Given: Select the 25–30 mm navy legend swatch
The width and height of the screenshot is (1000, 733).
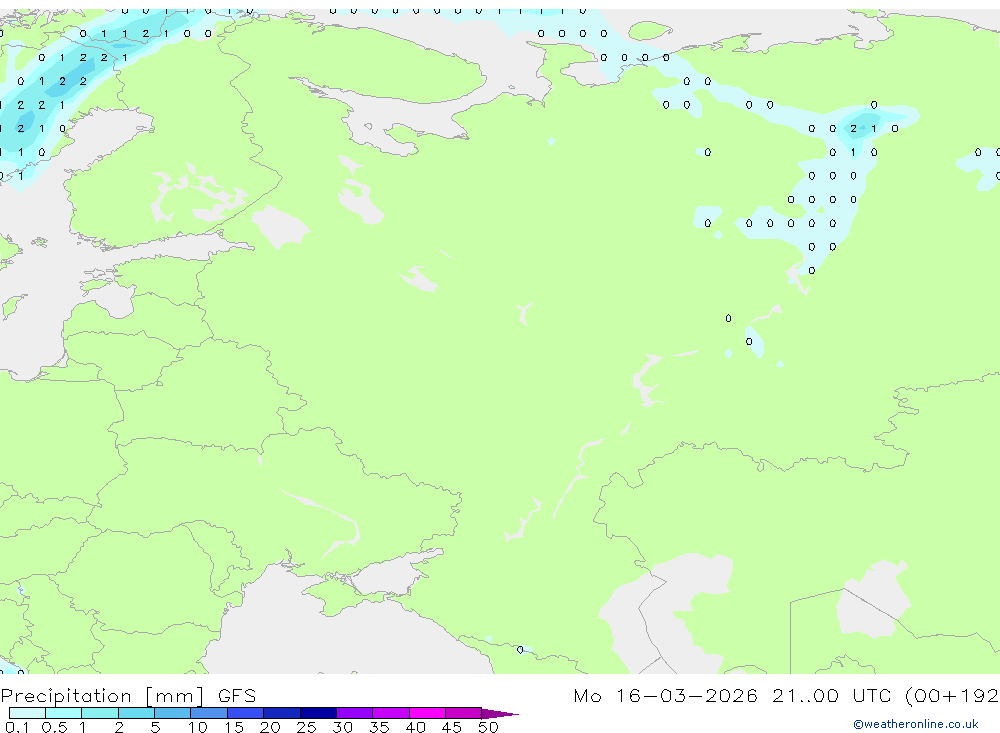Looking at the screenshot, I should click(318, 713).
